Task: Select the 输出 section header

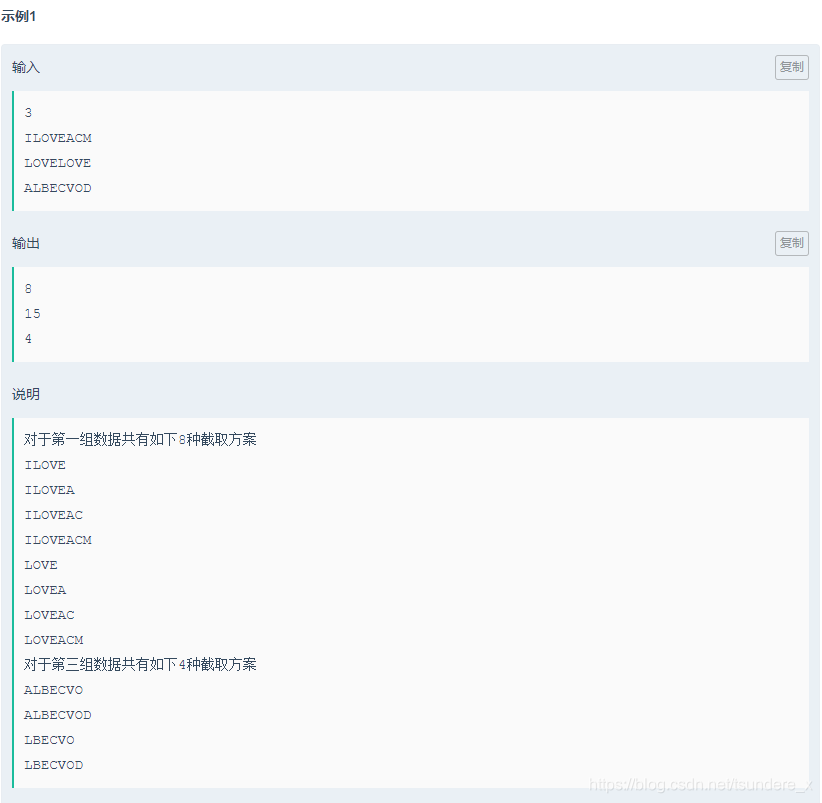Action: tap(25, 243)
